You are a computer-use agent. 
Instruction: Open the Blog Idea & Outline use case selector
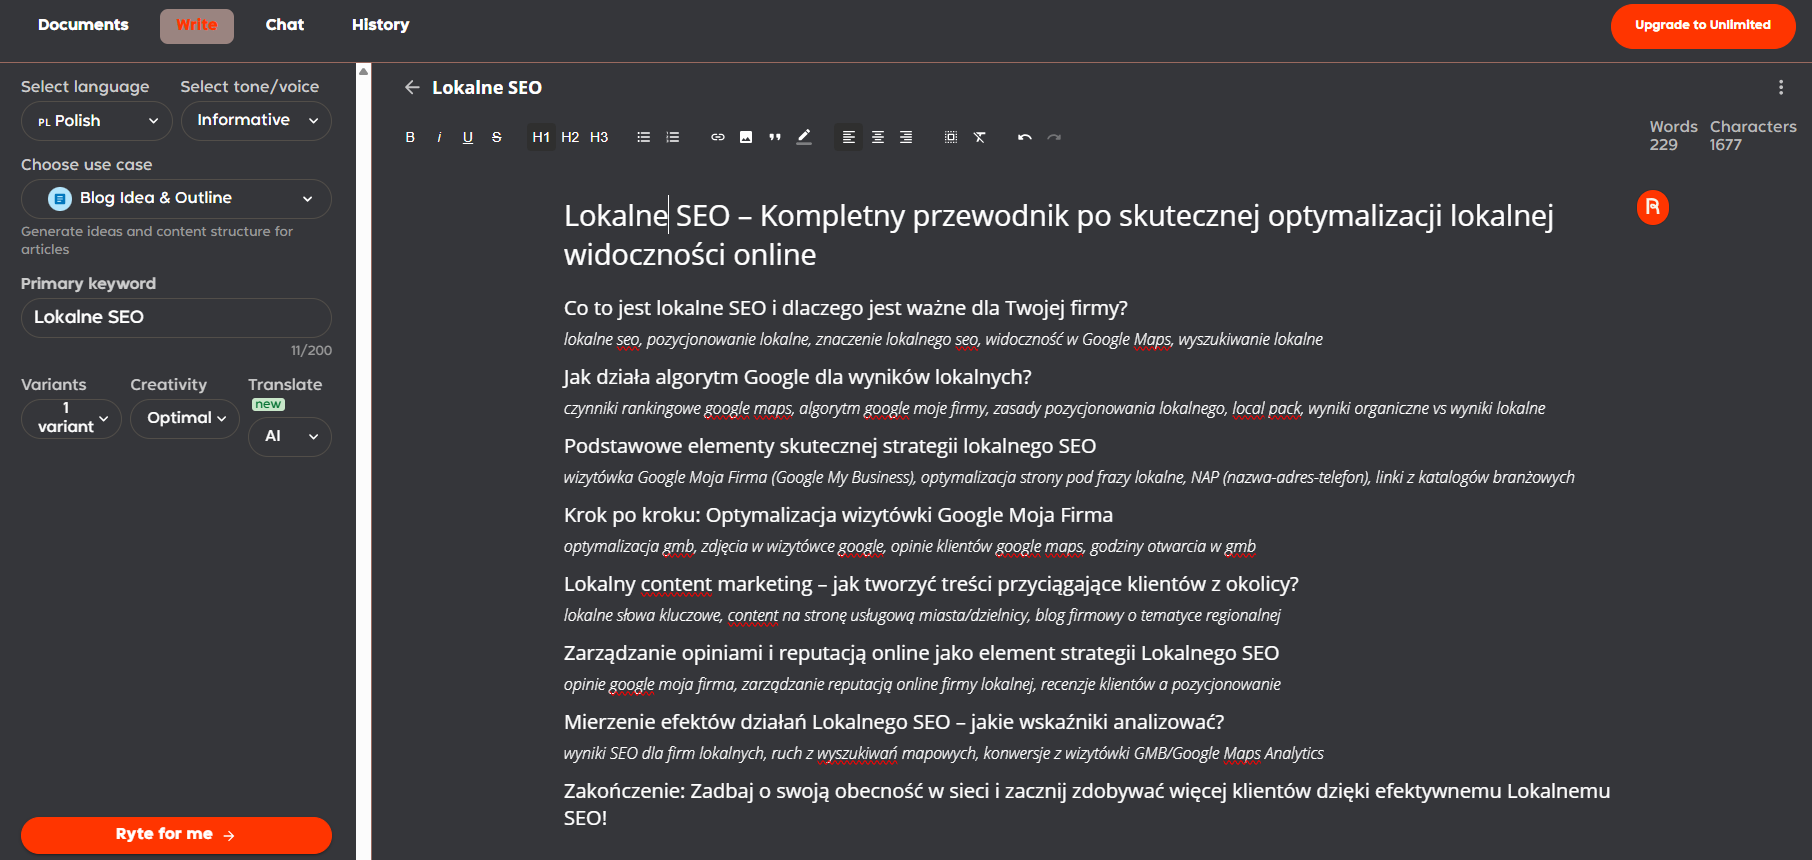click(176, 198)
